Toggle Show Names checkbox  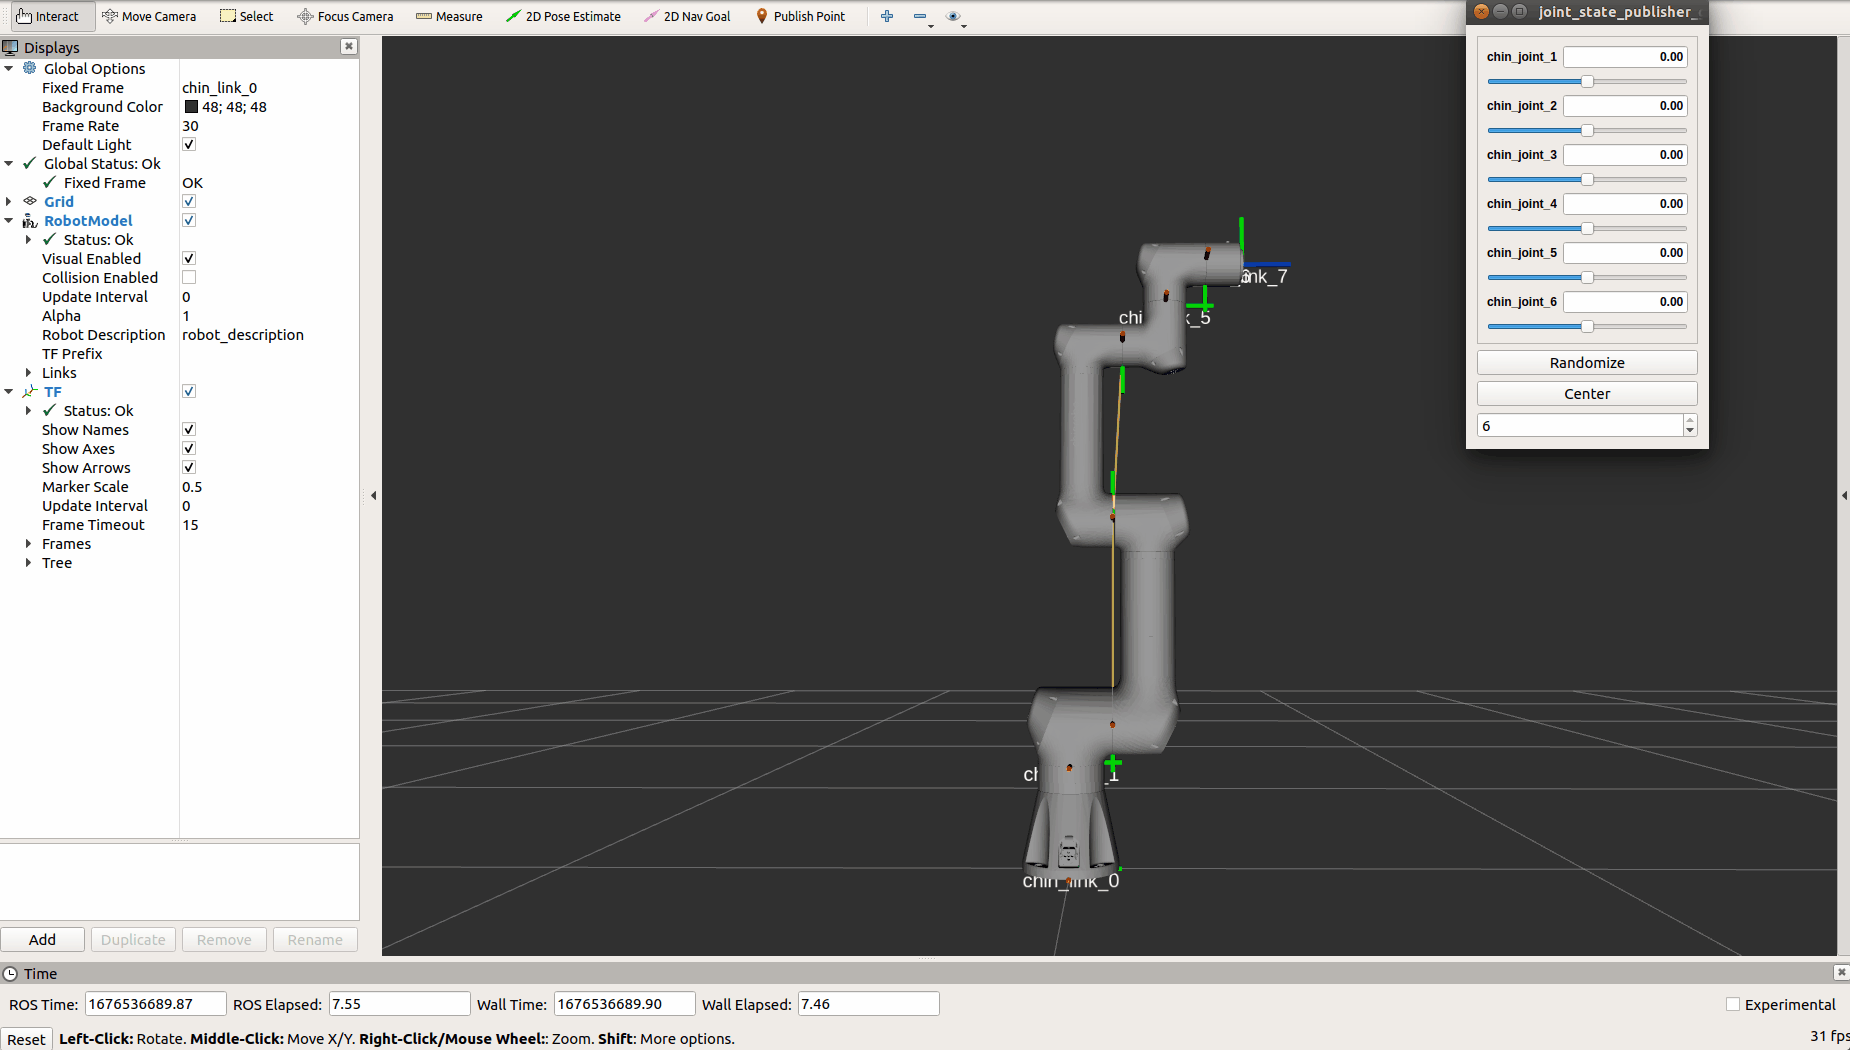point(189,429)
